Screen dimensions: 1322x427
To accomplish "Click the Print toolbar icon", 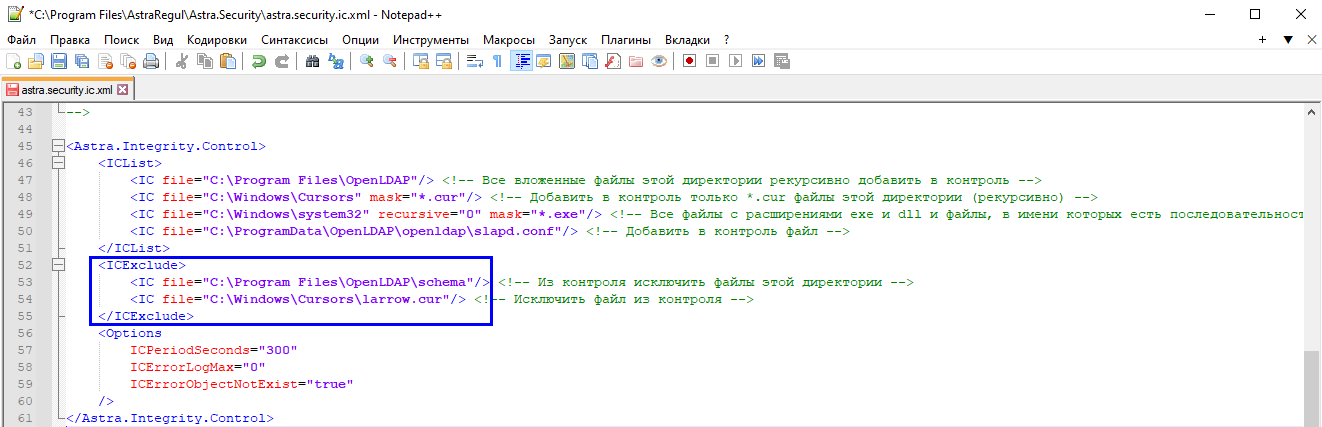I will [151, 61].
